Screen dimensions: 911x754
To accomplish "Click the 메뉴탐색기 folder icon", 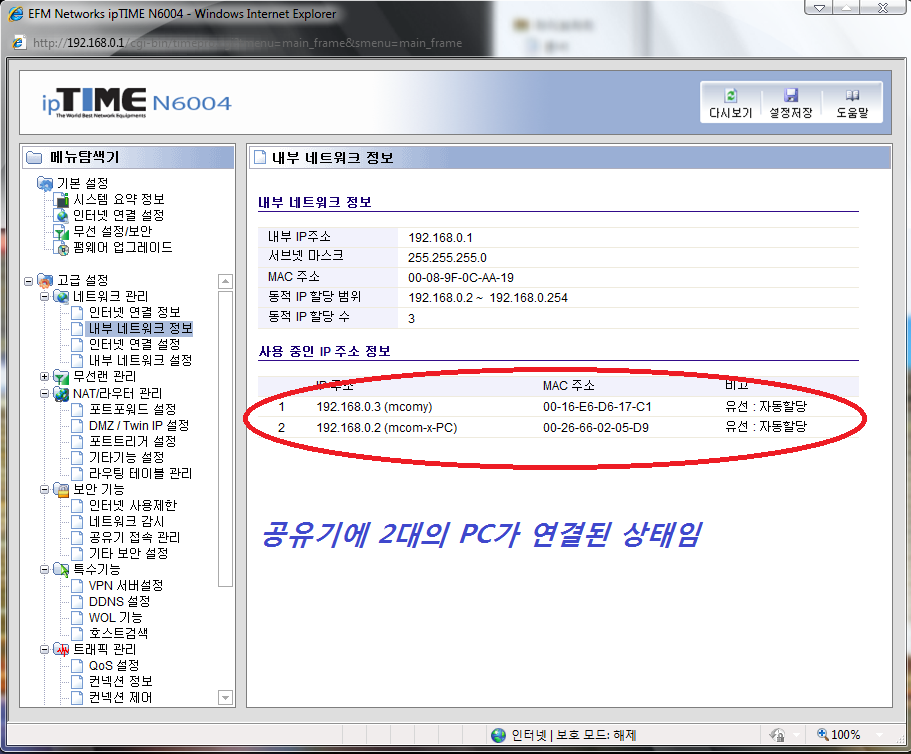I will pyautogui.click(x=35, y=157).
